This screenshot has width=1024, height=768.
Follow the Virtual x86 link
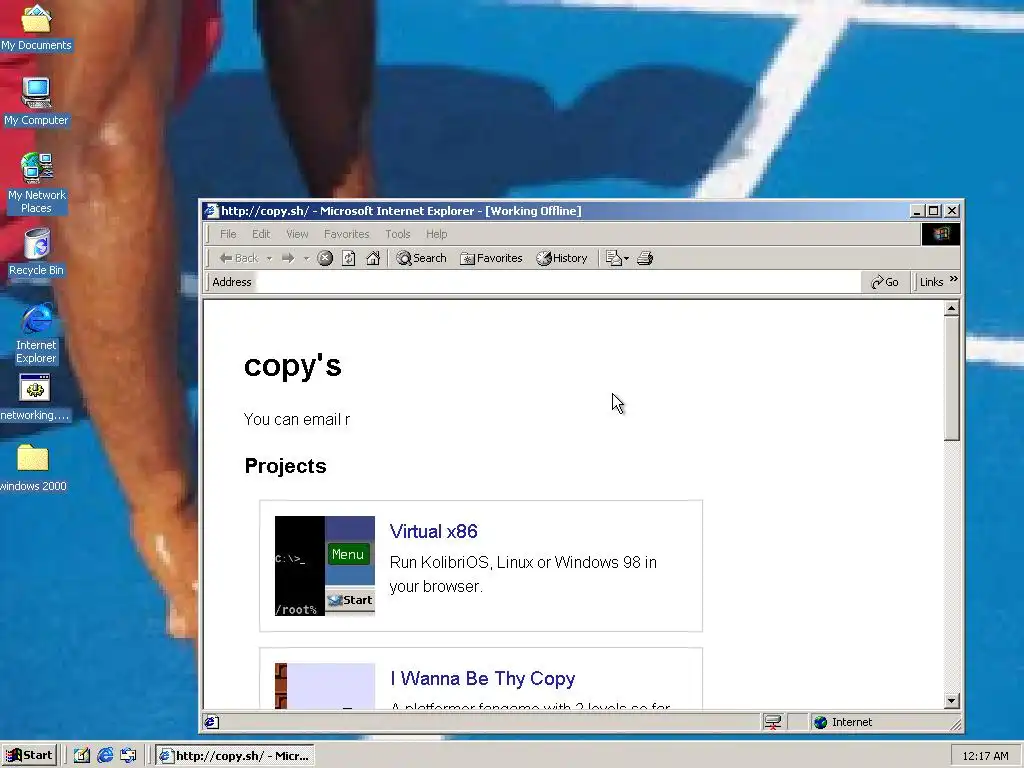[x=434, y=532]
